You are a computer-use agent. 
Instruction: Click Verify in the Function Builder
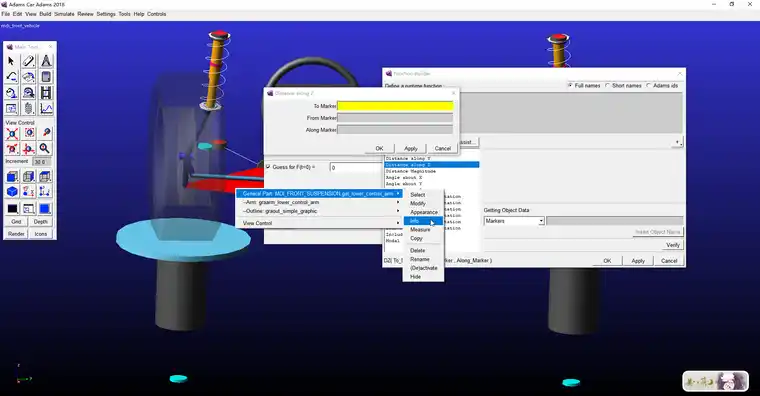click(672, 245)
